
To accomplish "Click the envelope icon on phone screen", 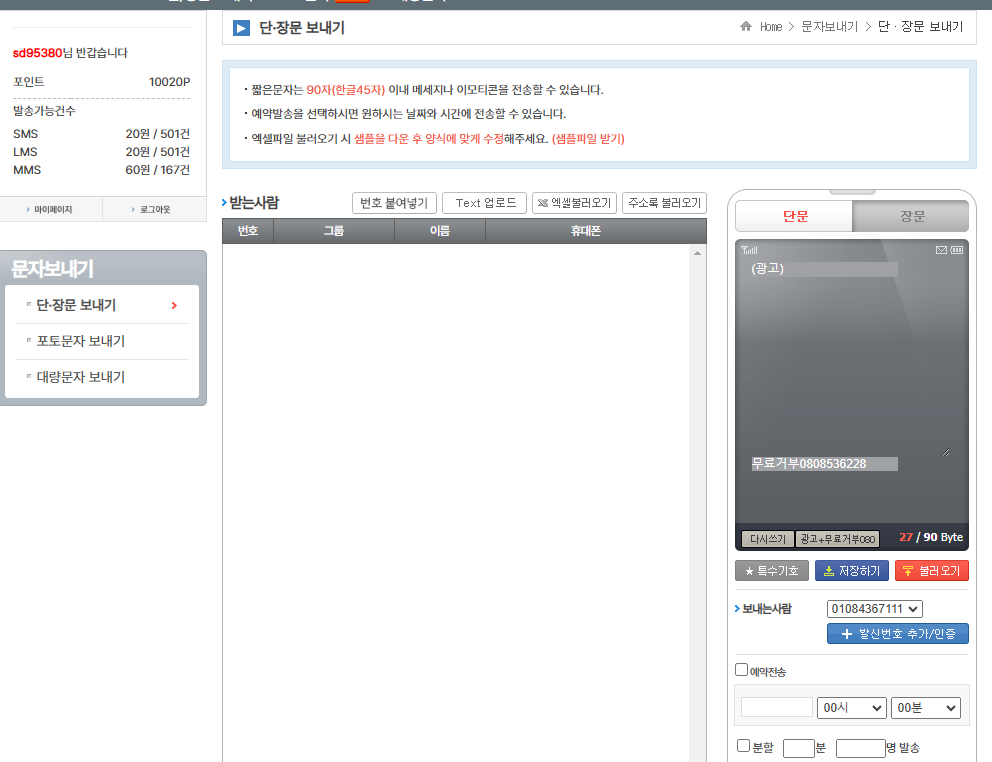I will point(941,250).
